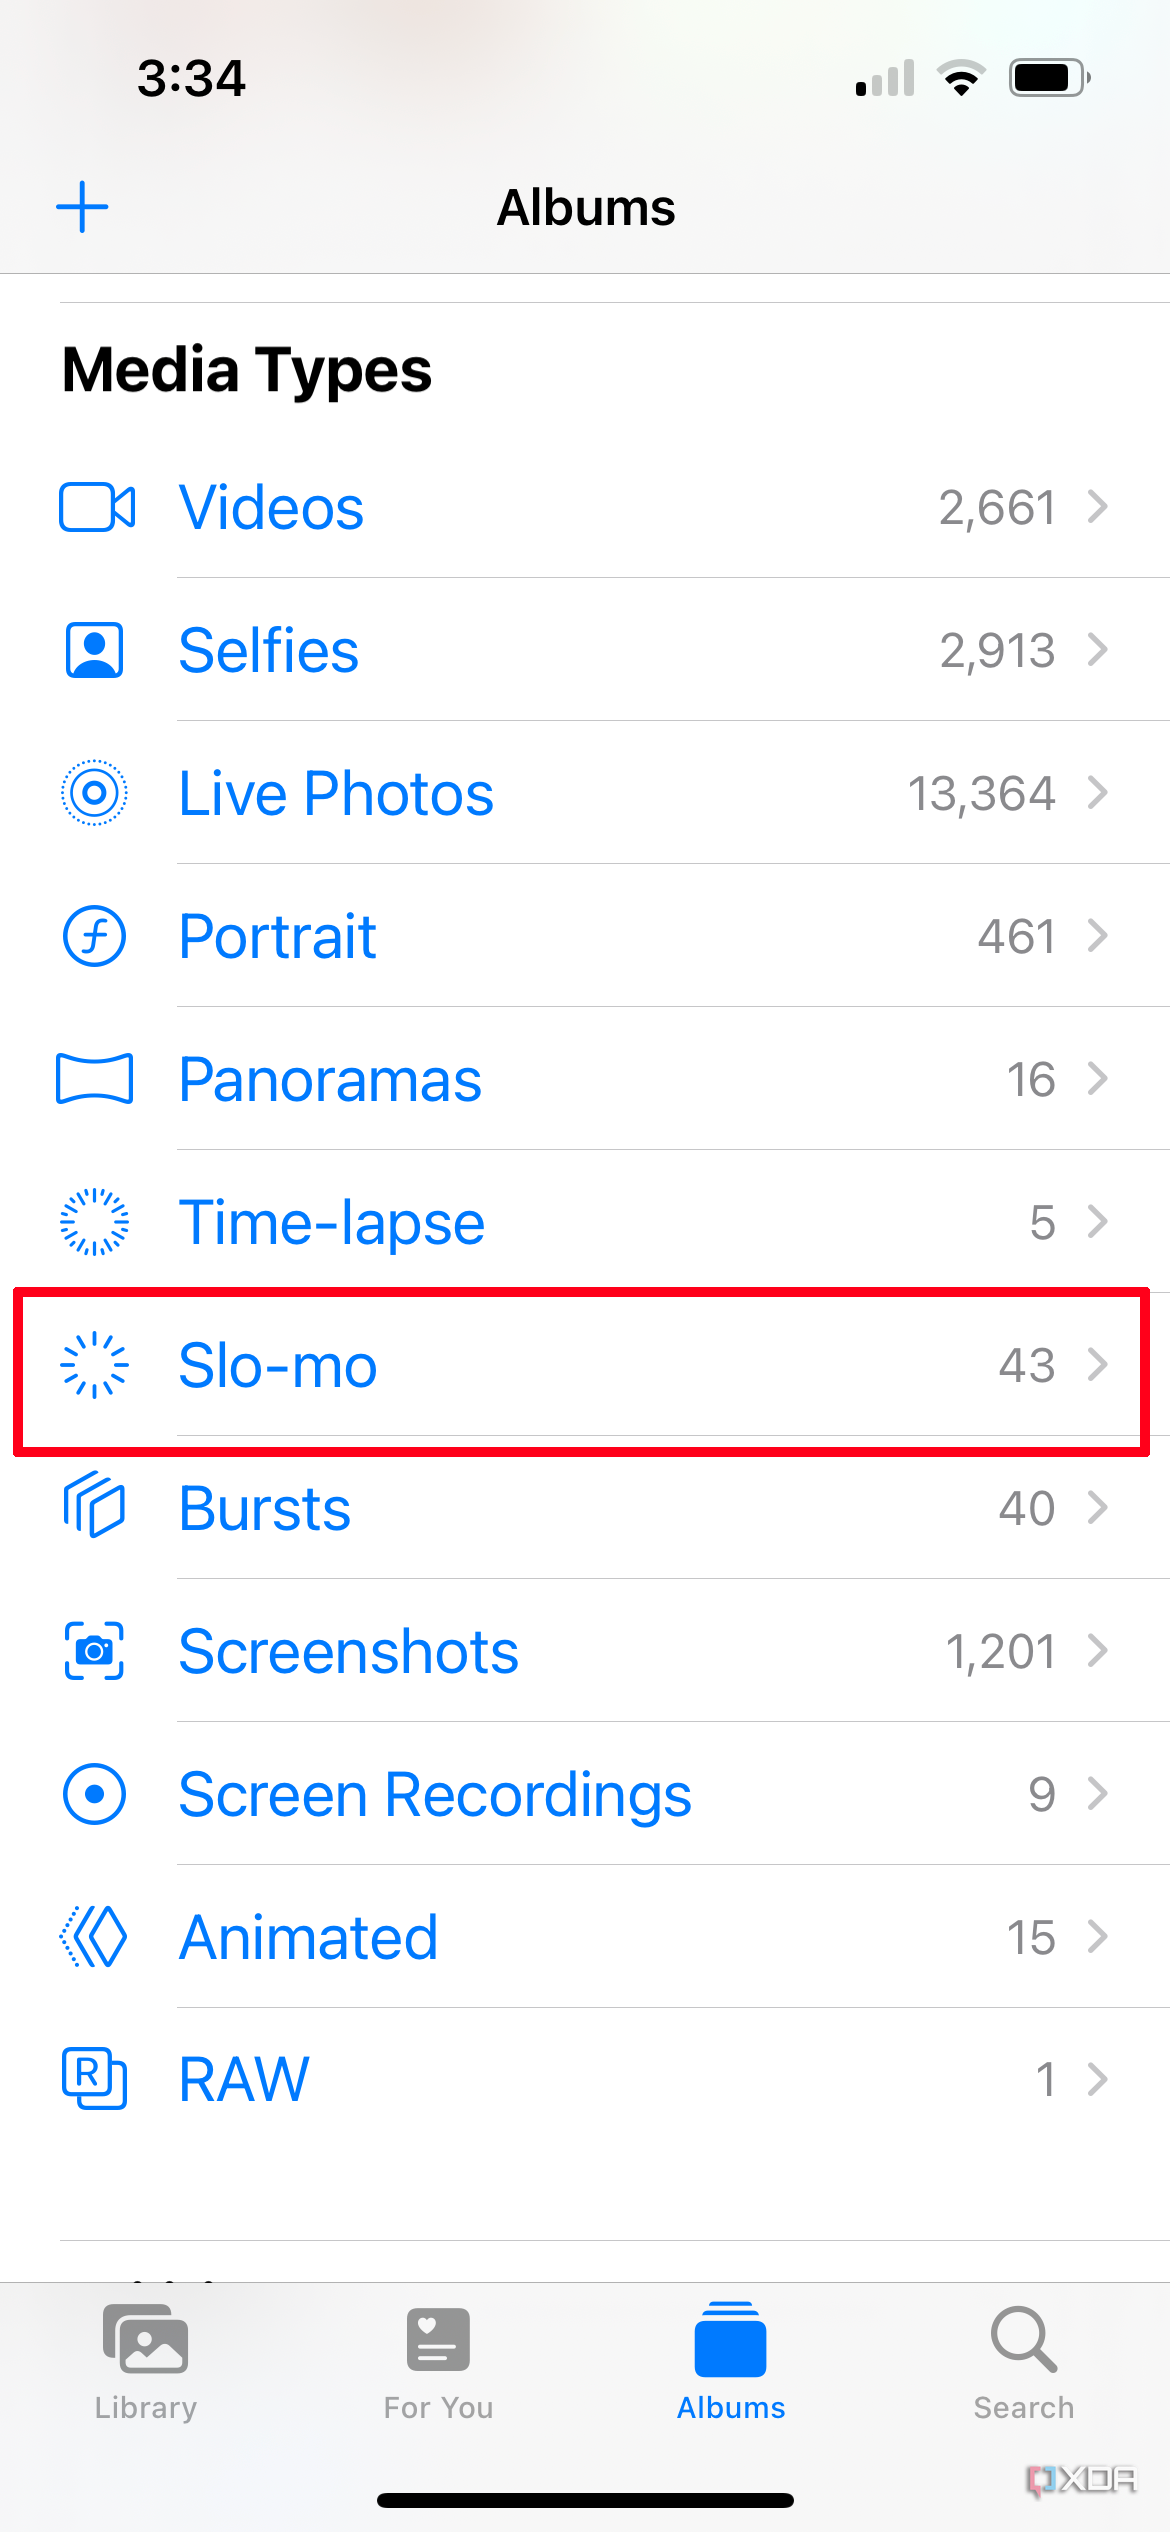Image resolution: width=1170 pixels, height=2532 pixels.
Task: Tap the Screenshots camera-frame icon
Action: click(94, 1651)
